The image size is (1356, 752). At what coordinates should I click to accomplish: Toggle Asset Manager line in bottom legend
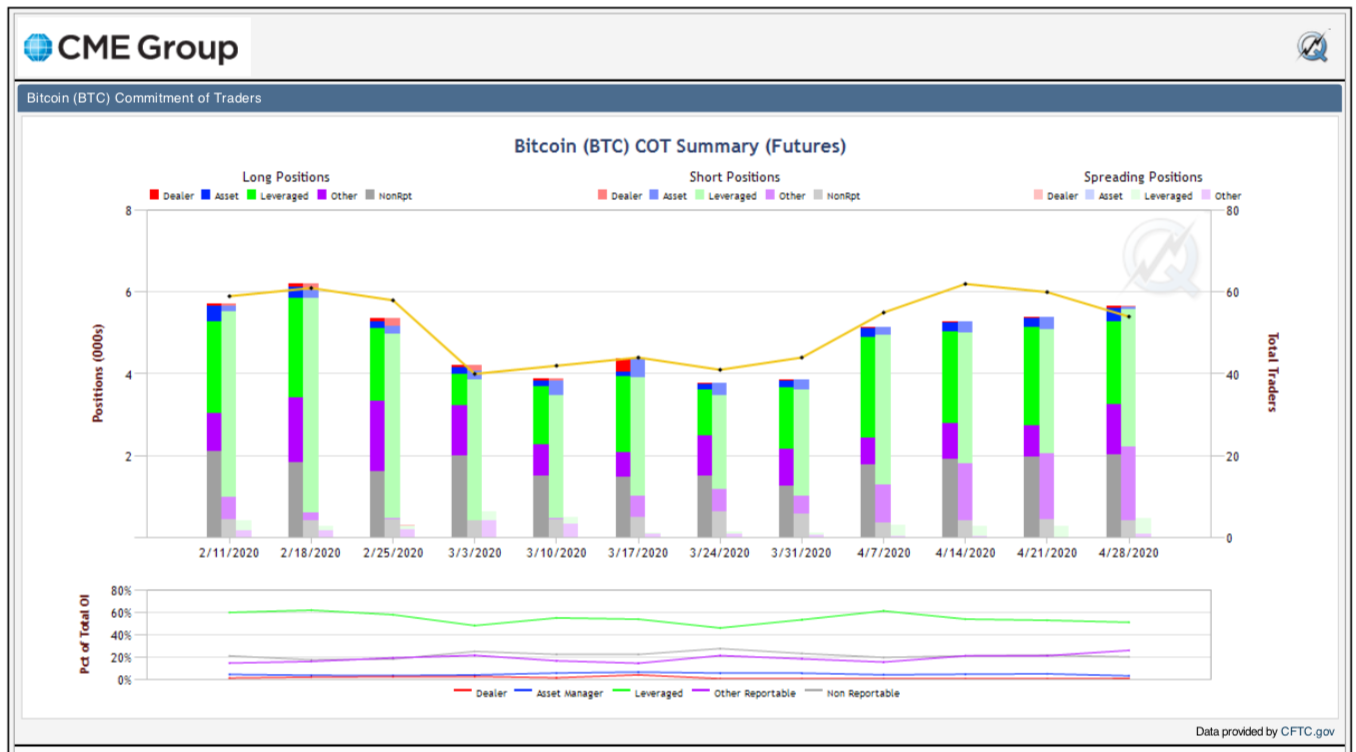pos(558,693)
